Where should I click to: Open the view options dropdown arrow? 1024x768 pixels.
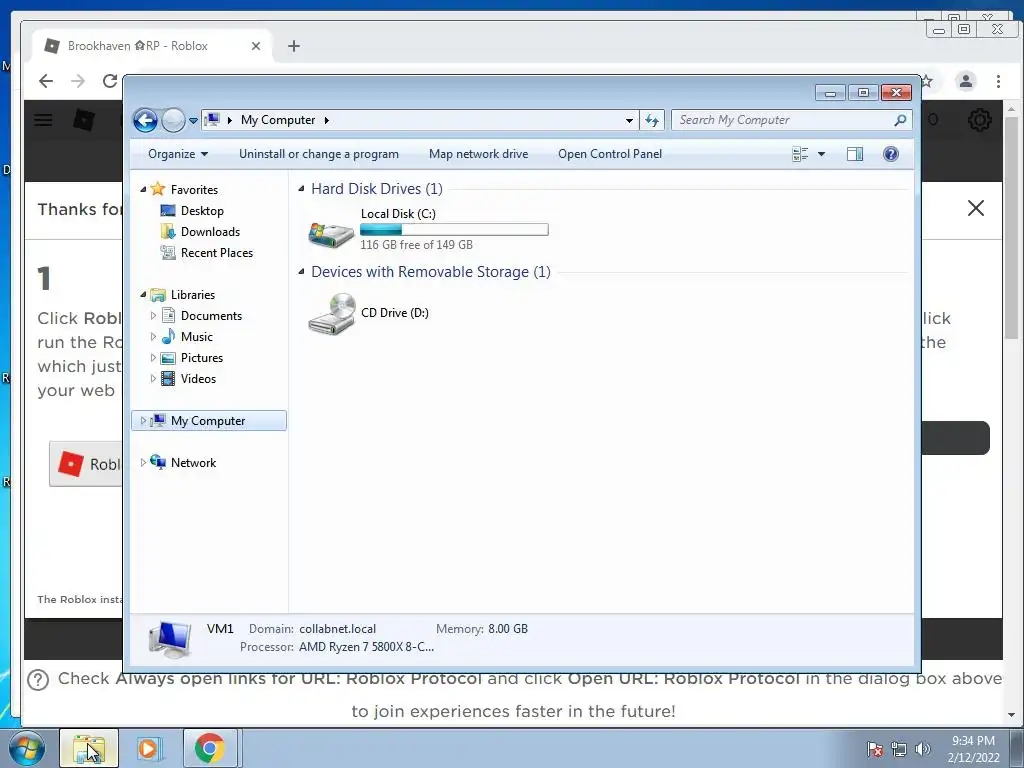pyautogui.click(x=822, y=154)
